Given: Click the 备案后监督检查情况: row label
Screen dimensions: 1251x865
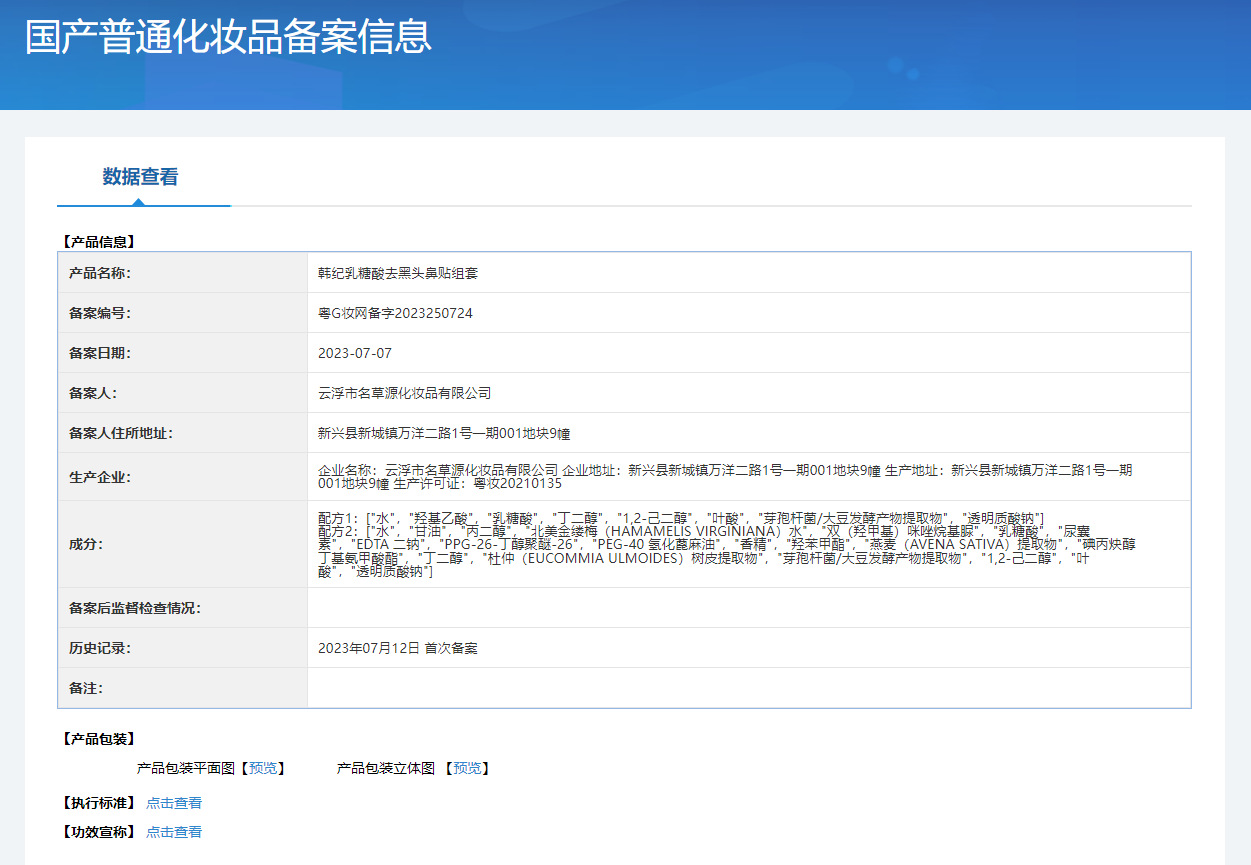Looking at the screenshot, I should pyautogui.click(x=135, y=608).
